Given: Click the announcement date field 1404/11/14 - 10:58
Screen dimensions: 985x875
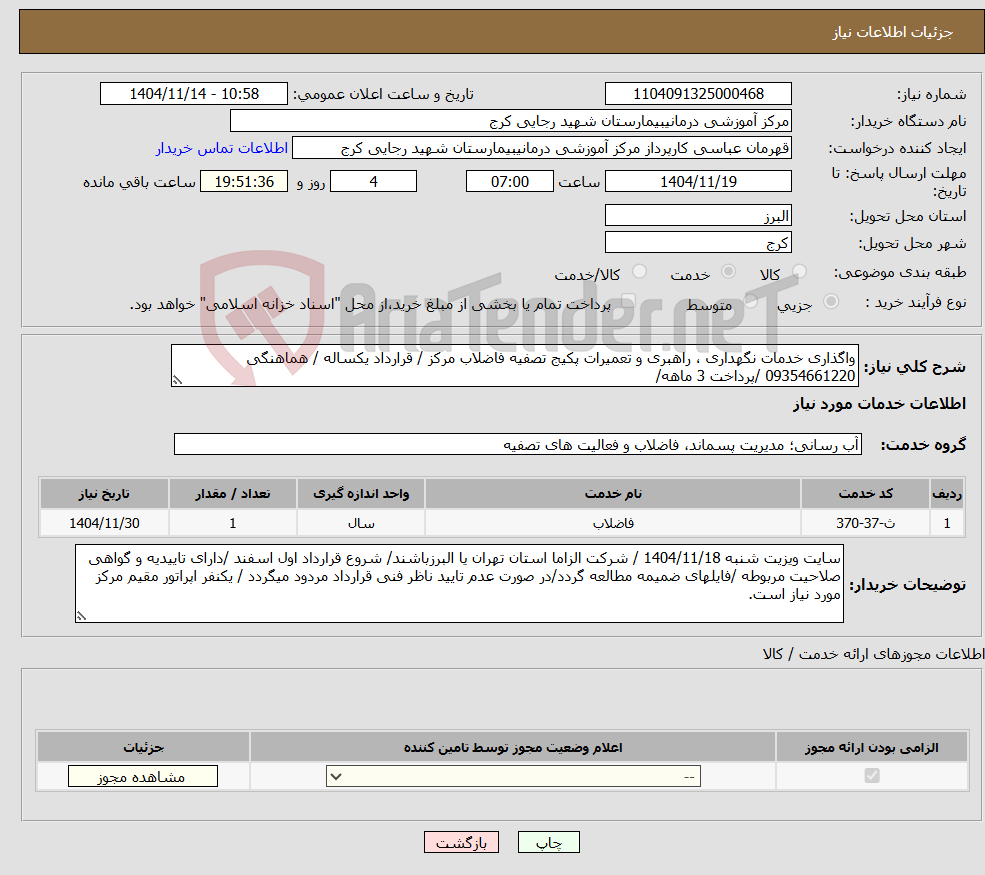Looking at the screenshot, I should coord(193,94).
